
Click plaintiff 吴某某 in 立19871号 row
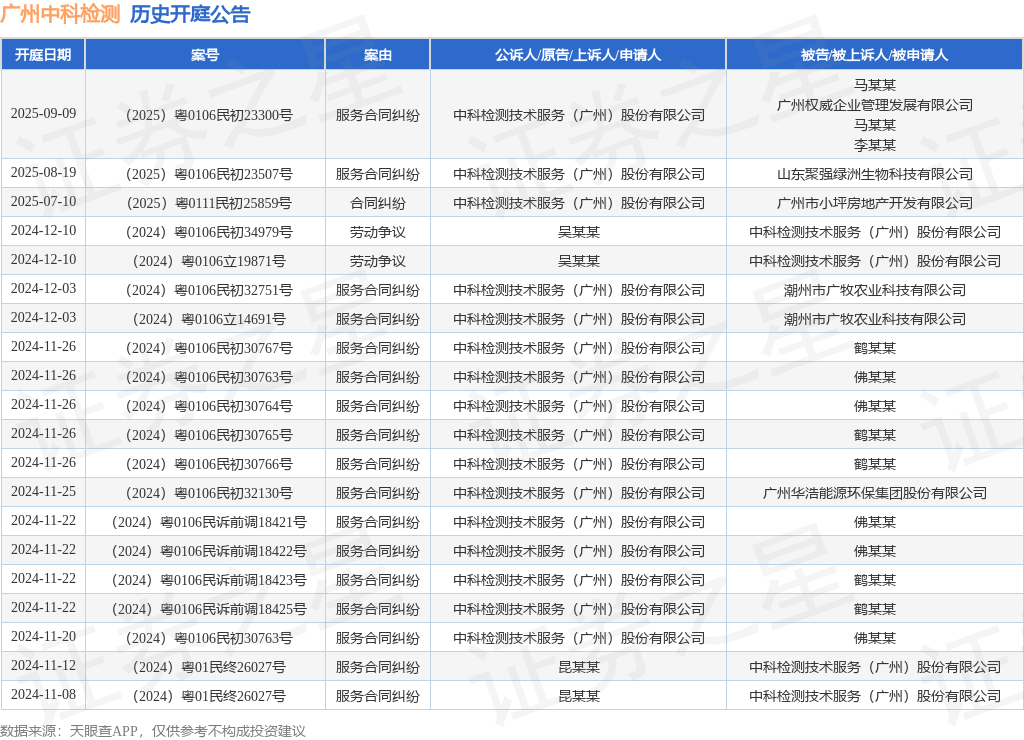tap(579, 261)
